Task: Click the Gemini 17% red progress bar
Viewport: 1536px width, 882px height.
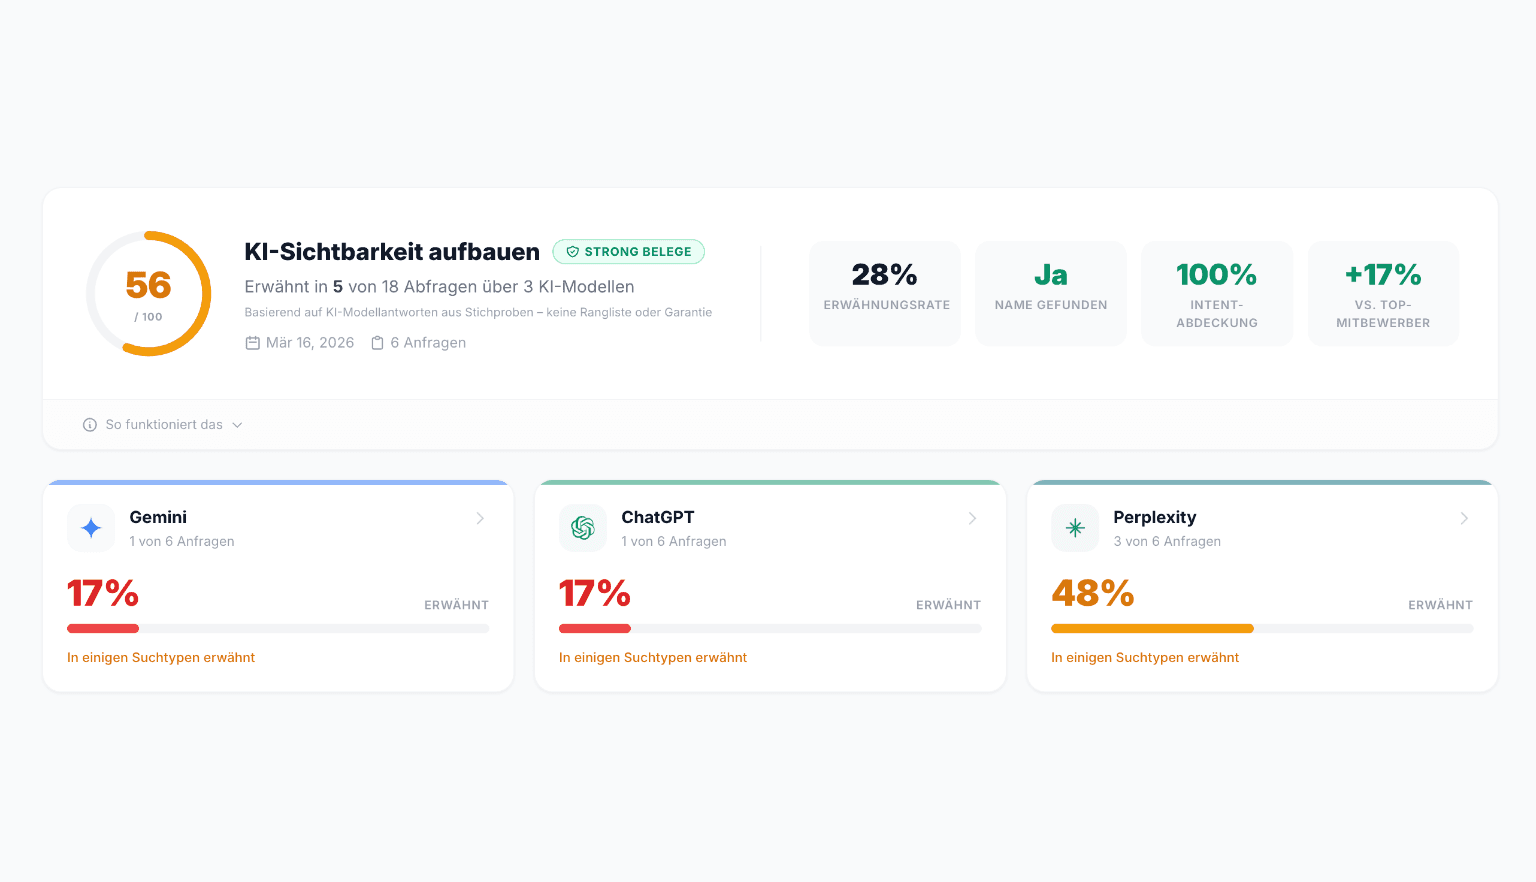Action: pos(103,629)
